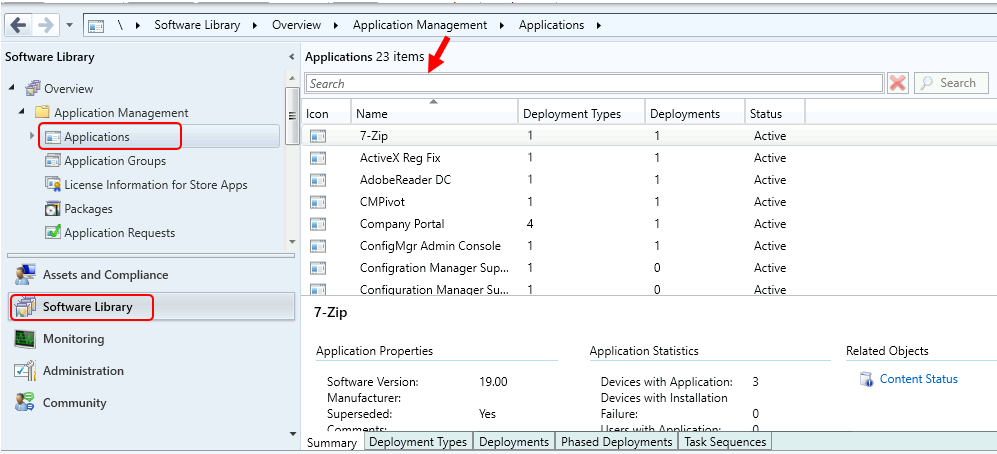Select the Application Management folder icon
Image resolution: width=997 pixels, height=454 pixels.
(x=43, y=113)
